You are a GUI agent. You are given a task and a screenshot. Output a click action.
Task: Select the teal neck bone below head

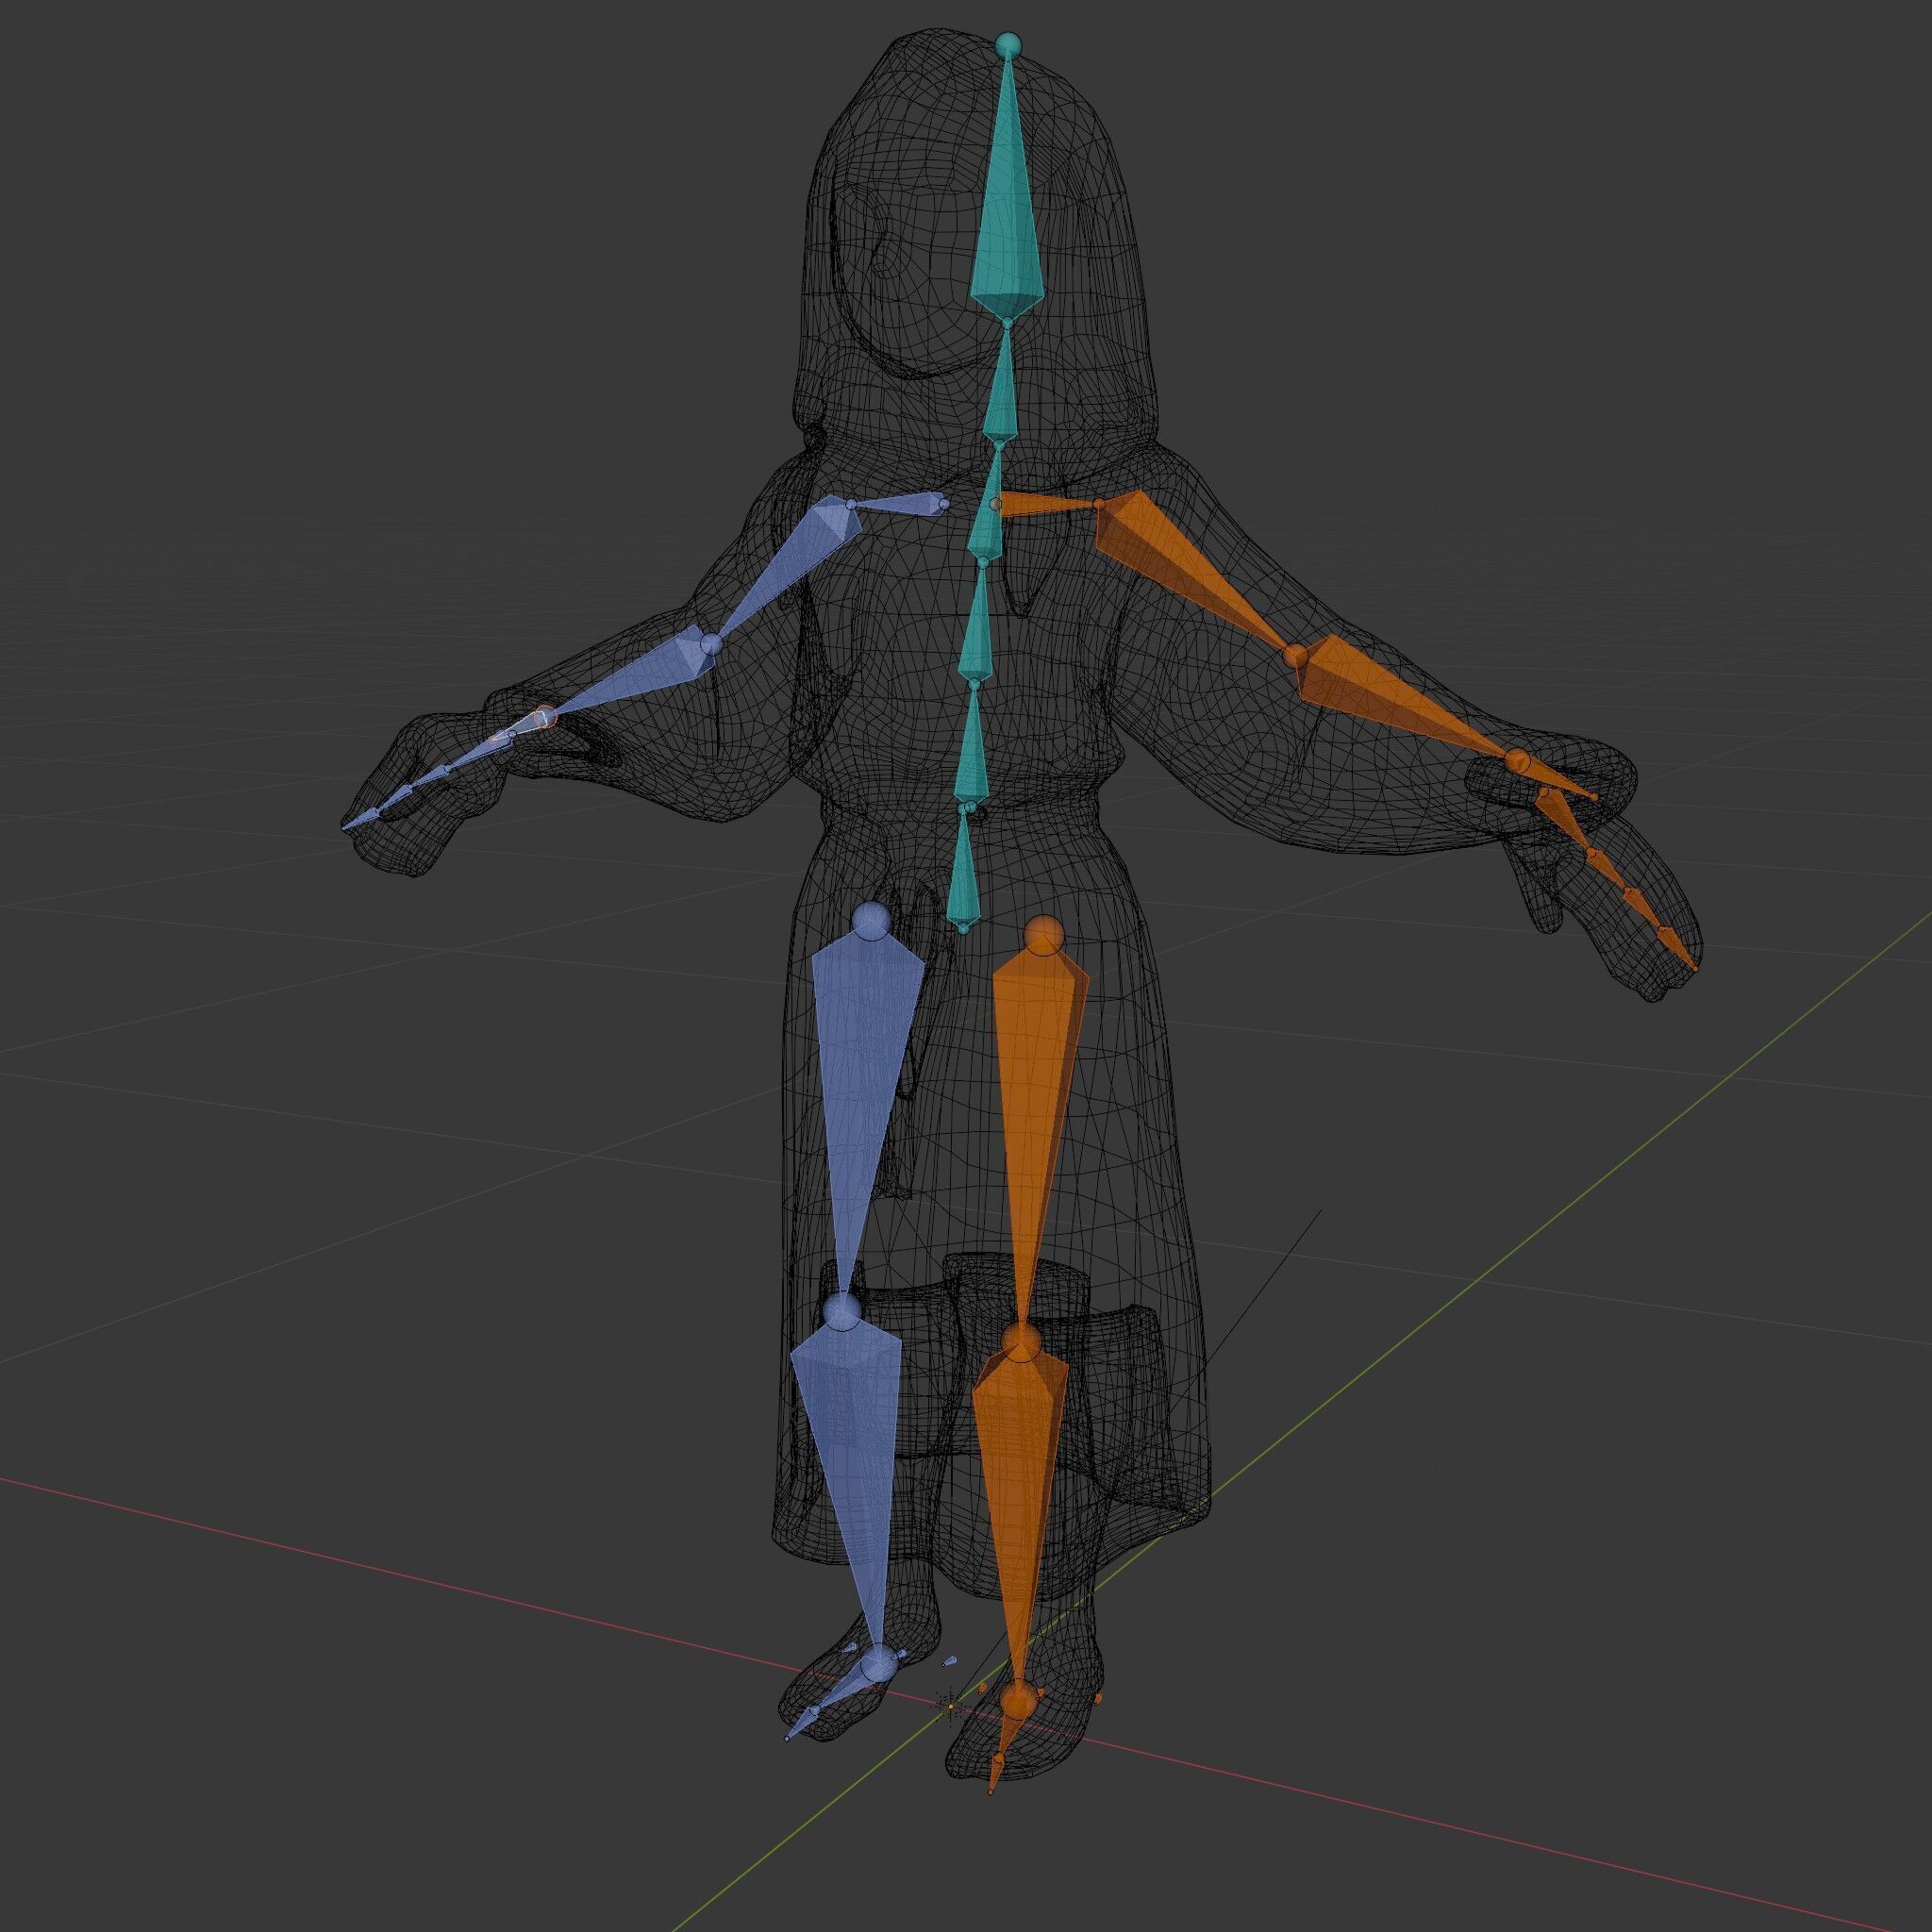pyautogui.click(x=1001, y=395)
